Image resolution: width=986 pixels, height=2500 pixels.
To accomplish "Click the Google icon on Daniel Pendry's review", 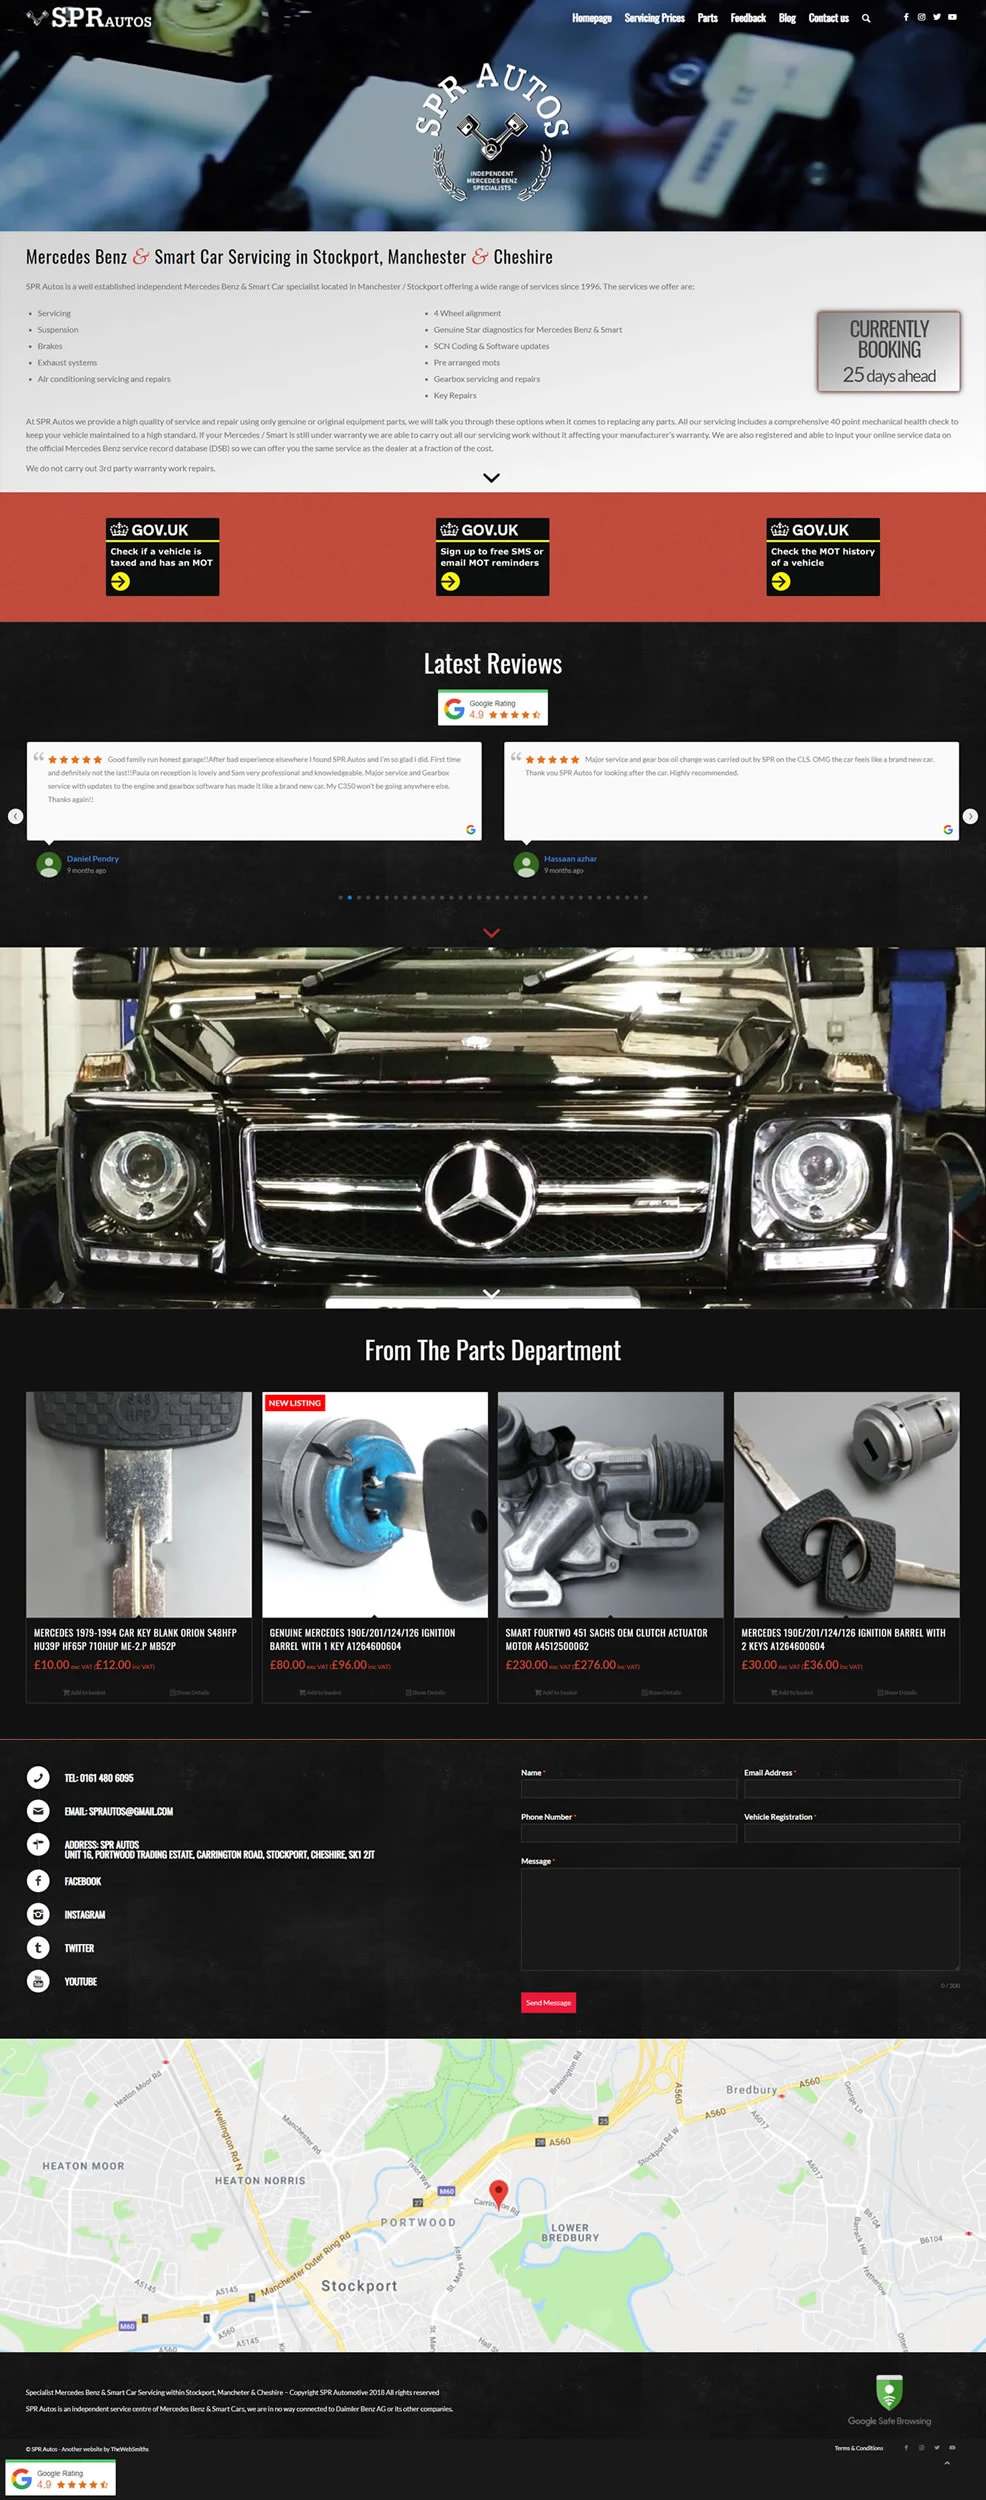I will 471,829.
